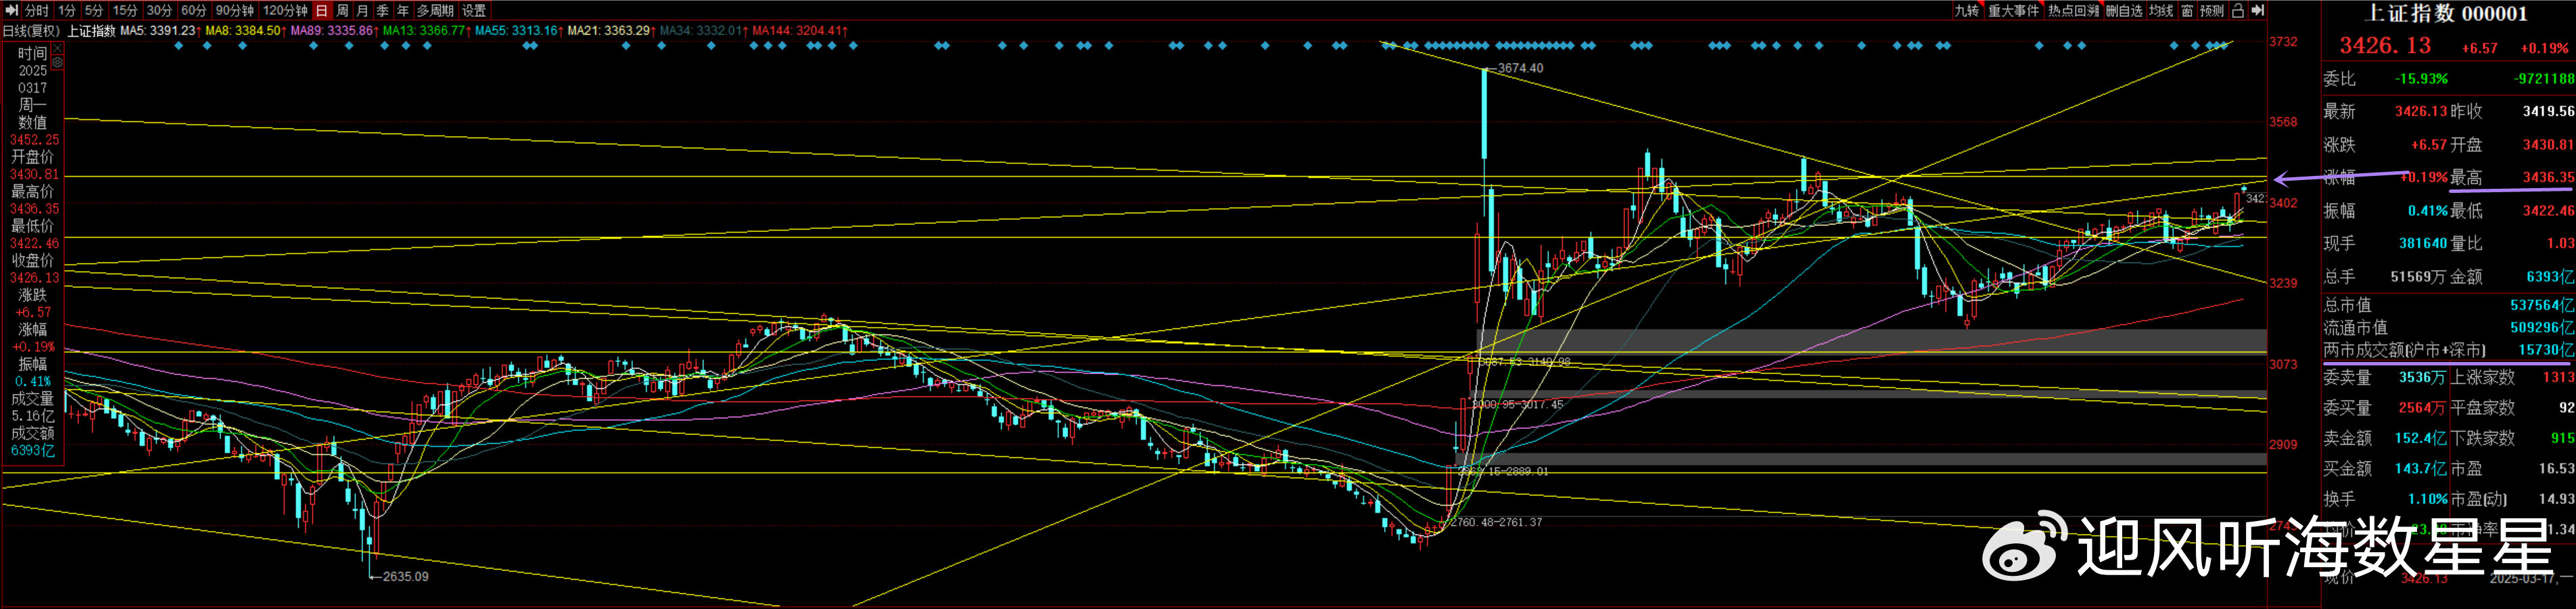Click the 最低 3422.46 value in side panel
The image size is (2576, 609).
coord(2548,210)
